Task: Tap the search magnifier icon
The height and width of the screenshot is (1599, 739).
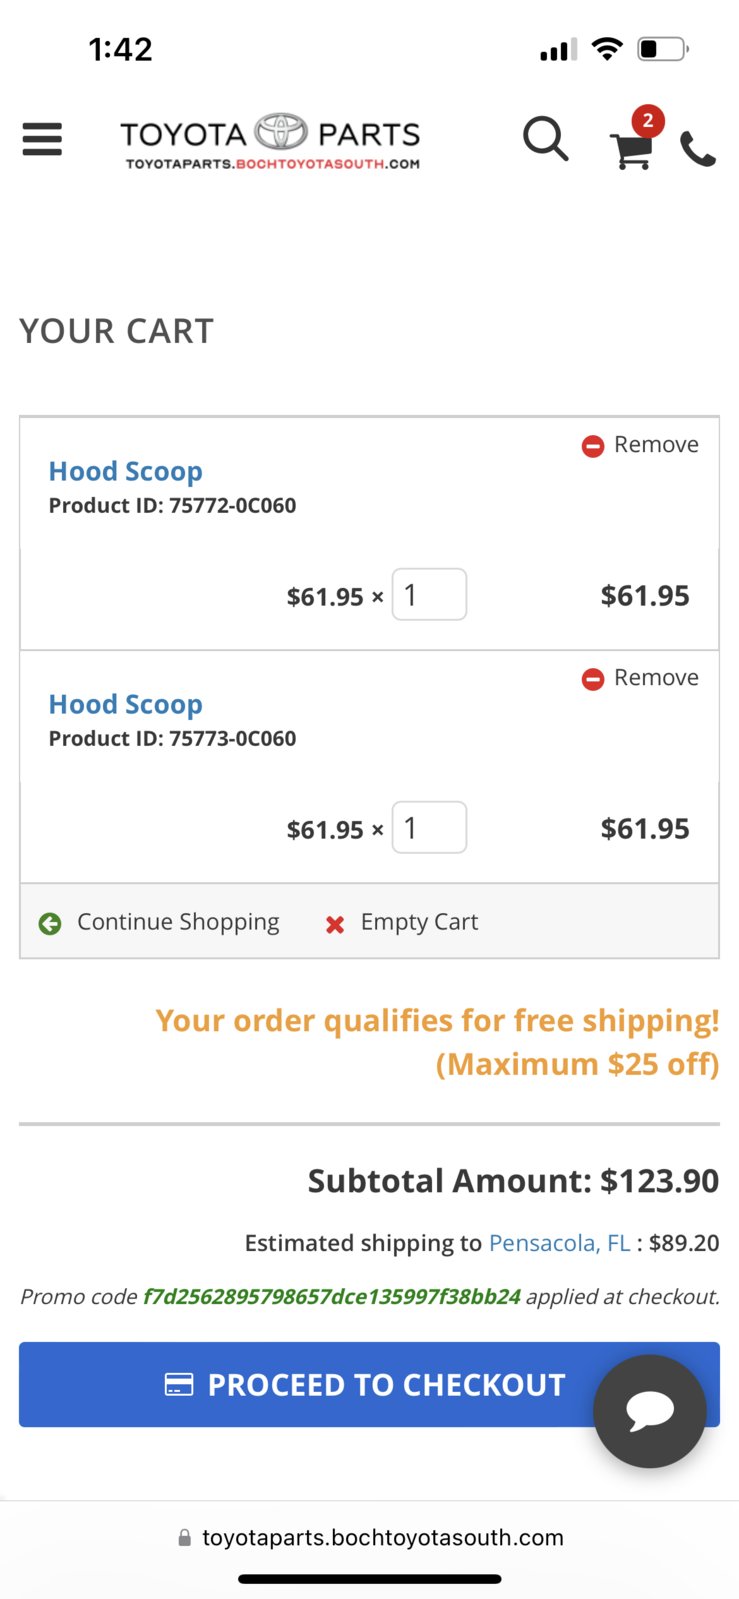Action: click(546, 139)
